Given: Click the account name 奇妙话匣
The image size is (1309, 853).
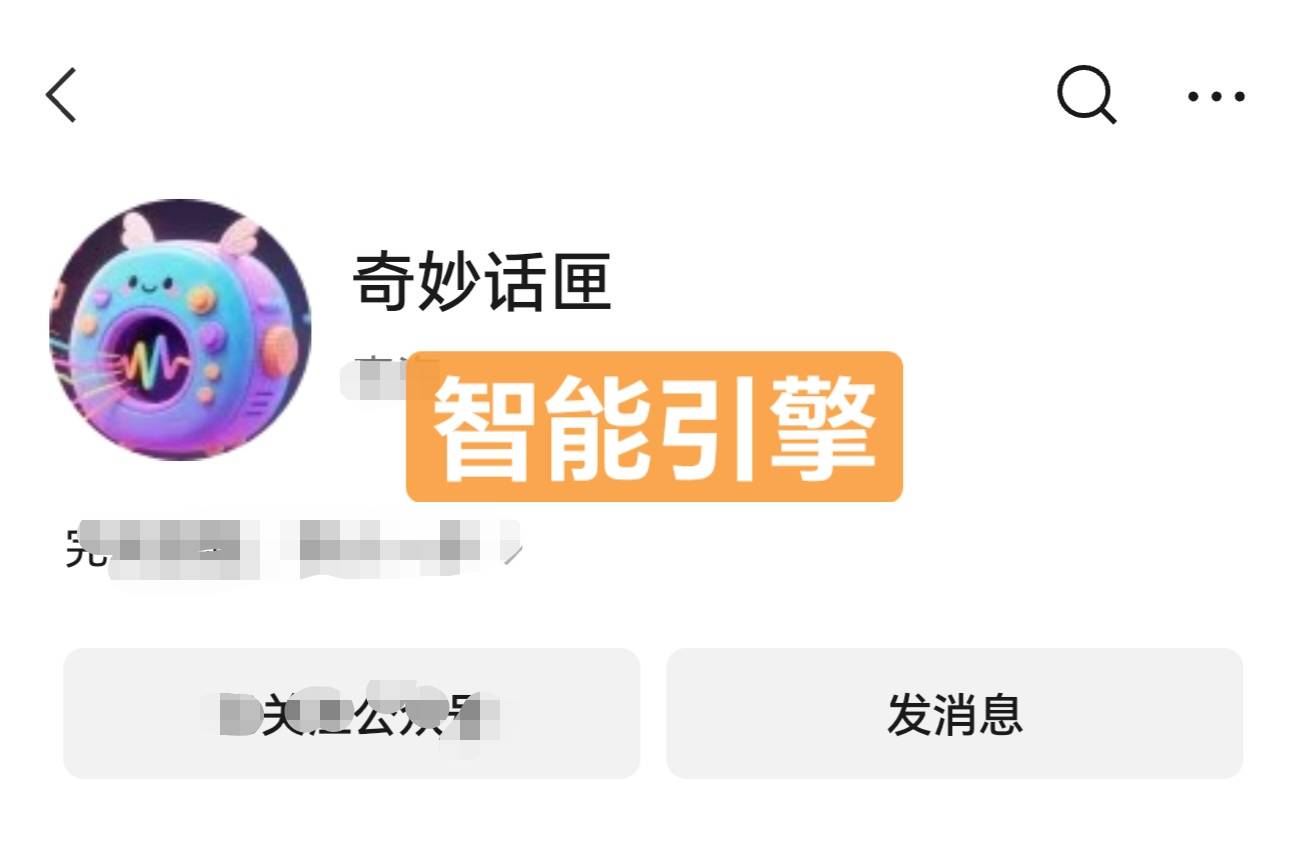Looking at the screenshot, I should point(481,283).
